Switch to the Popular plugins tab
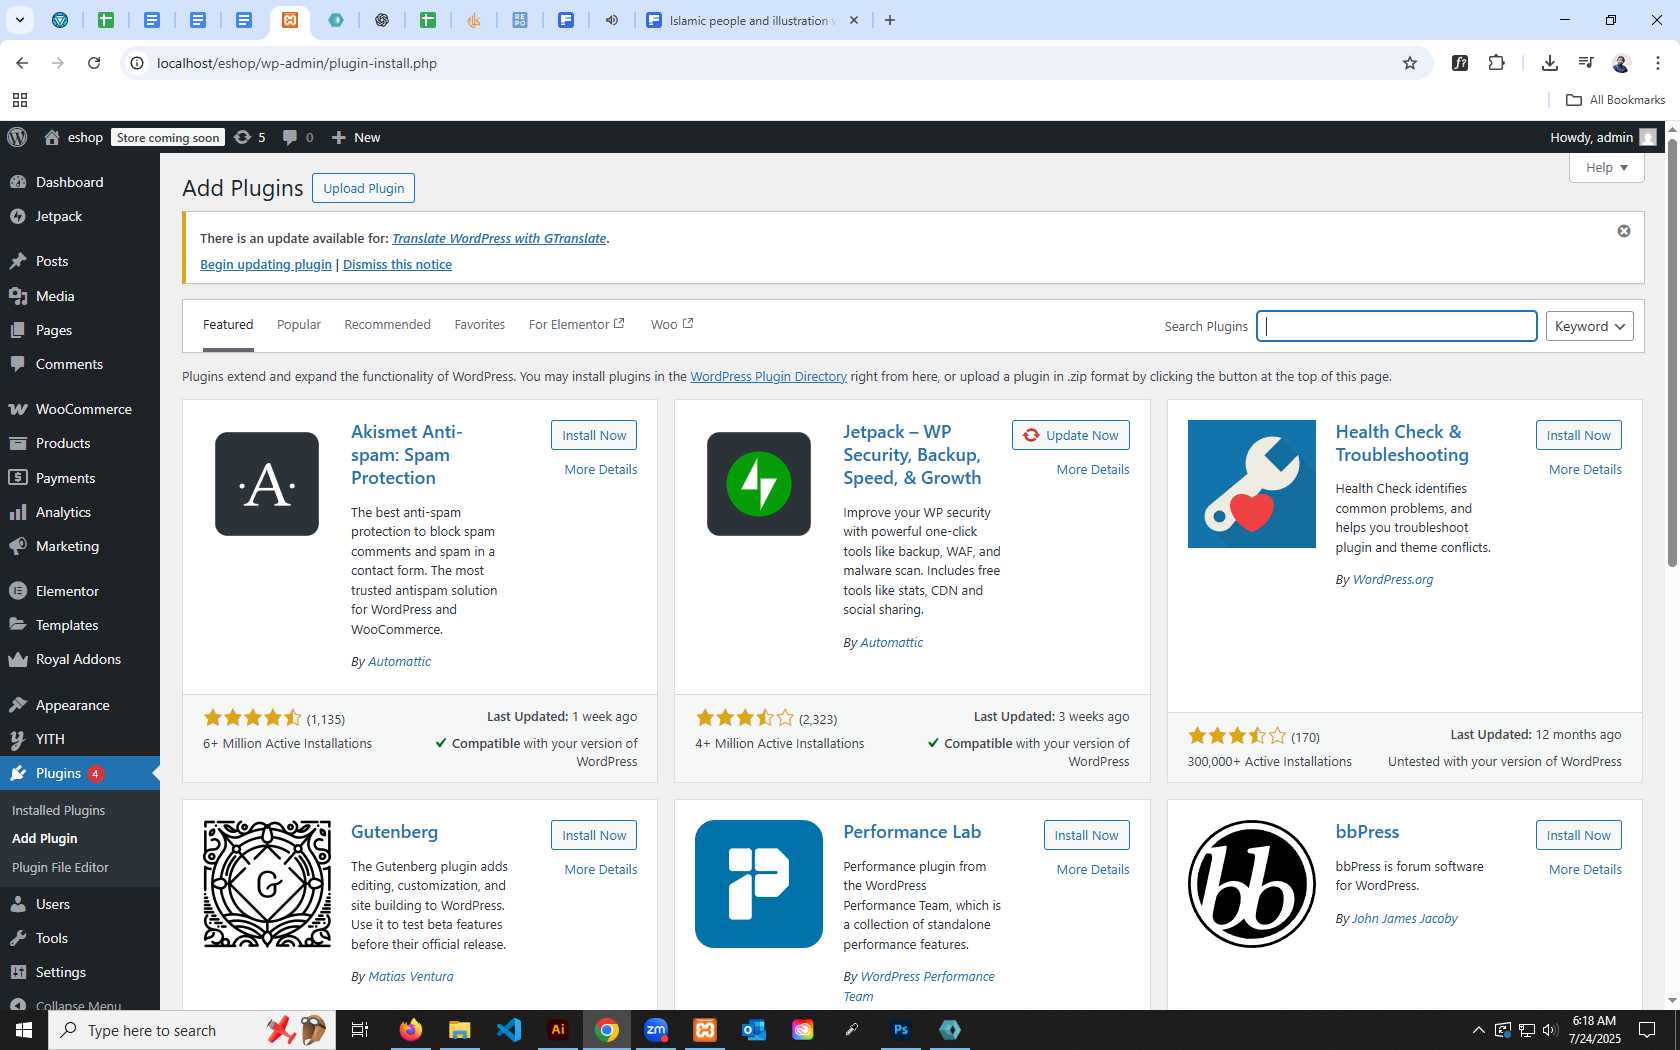 299,324
